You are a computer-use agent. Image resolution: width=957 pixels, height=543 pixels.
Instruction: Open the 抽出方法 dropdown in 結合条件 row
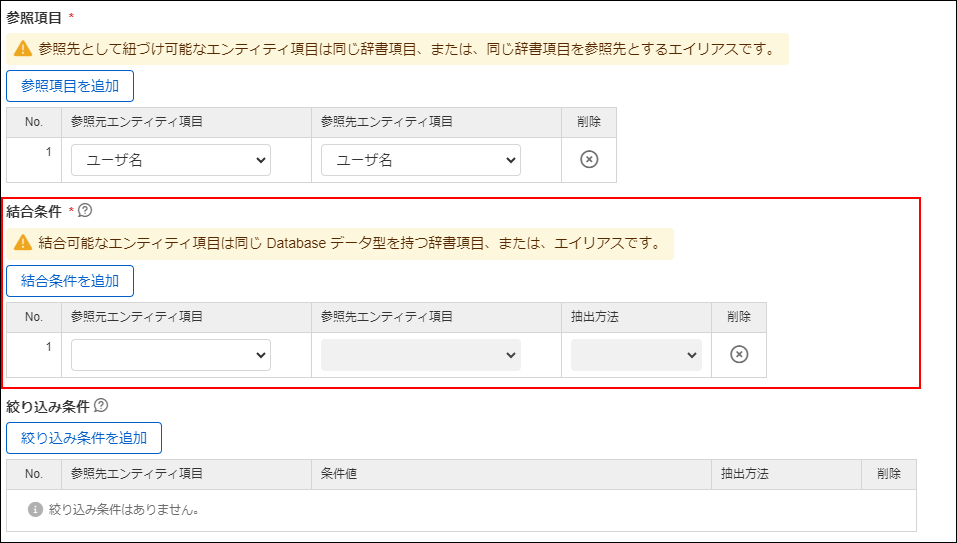coord(637,355)
